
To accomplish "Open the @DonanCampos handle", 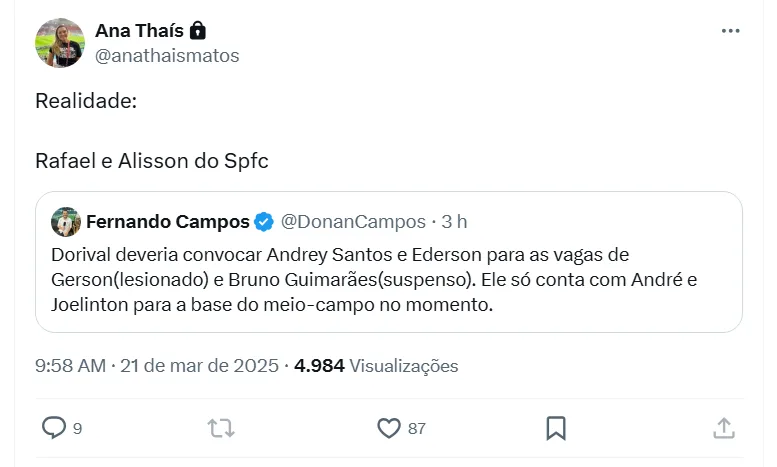I will (x=353, y=221).
